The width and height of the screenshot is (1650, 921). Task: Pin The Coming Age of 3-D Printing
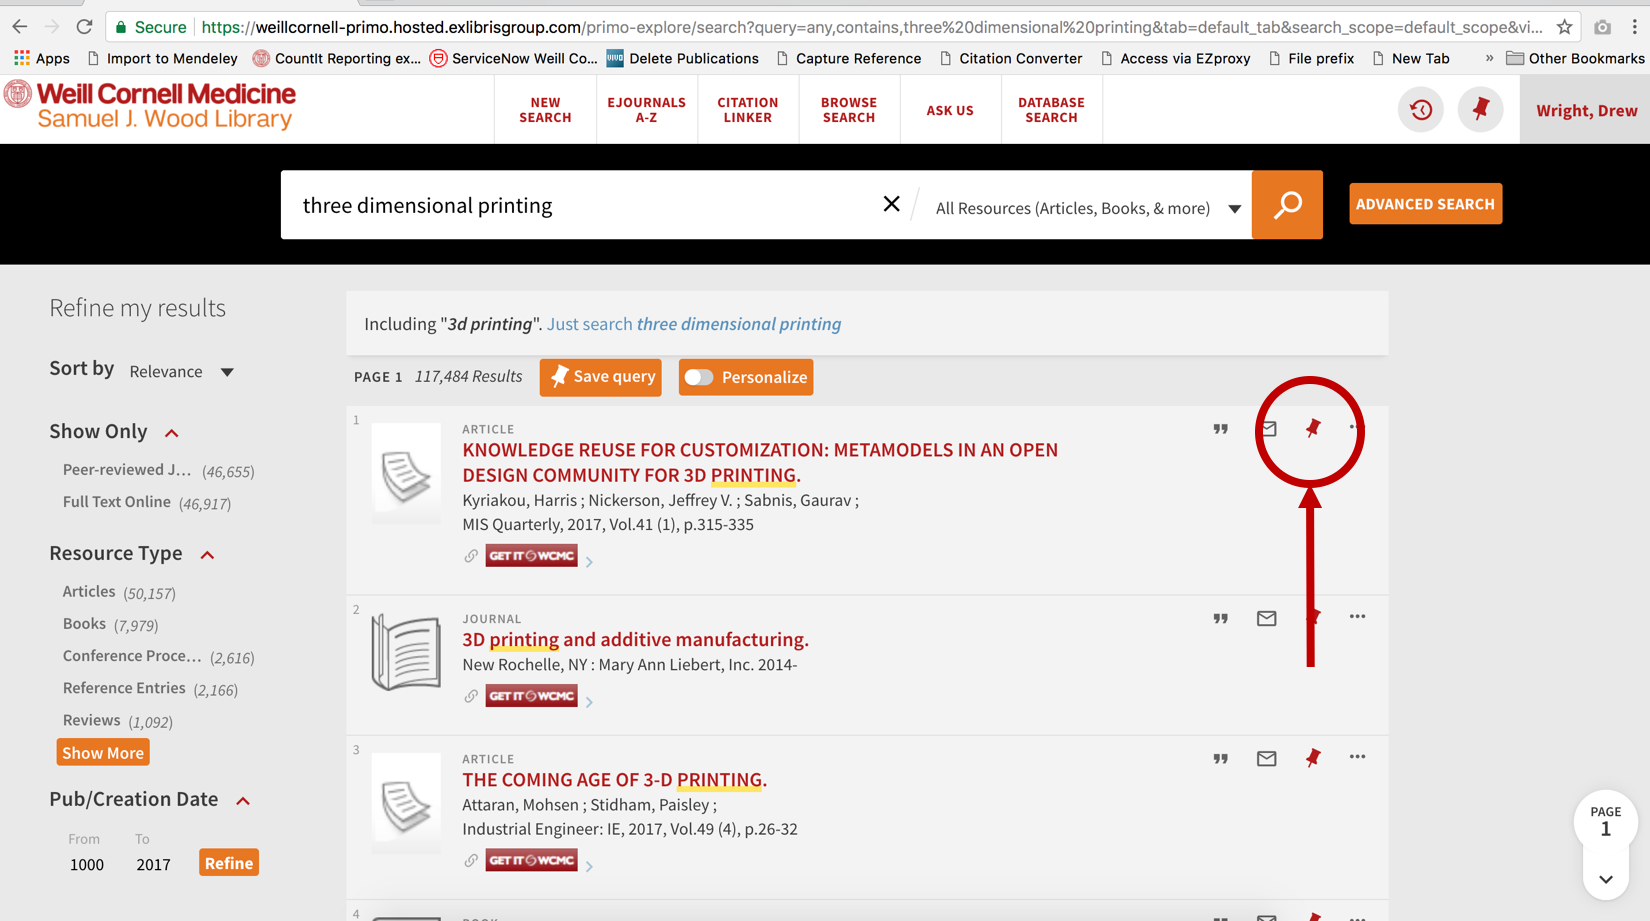pos(1313,758)
